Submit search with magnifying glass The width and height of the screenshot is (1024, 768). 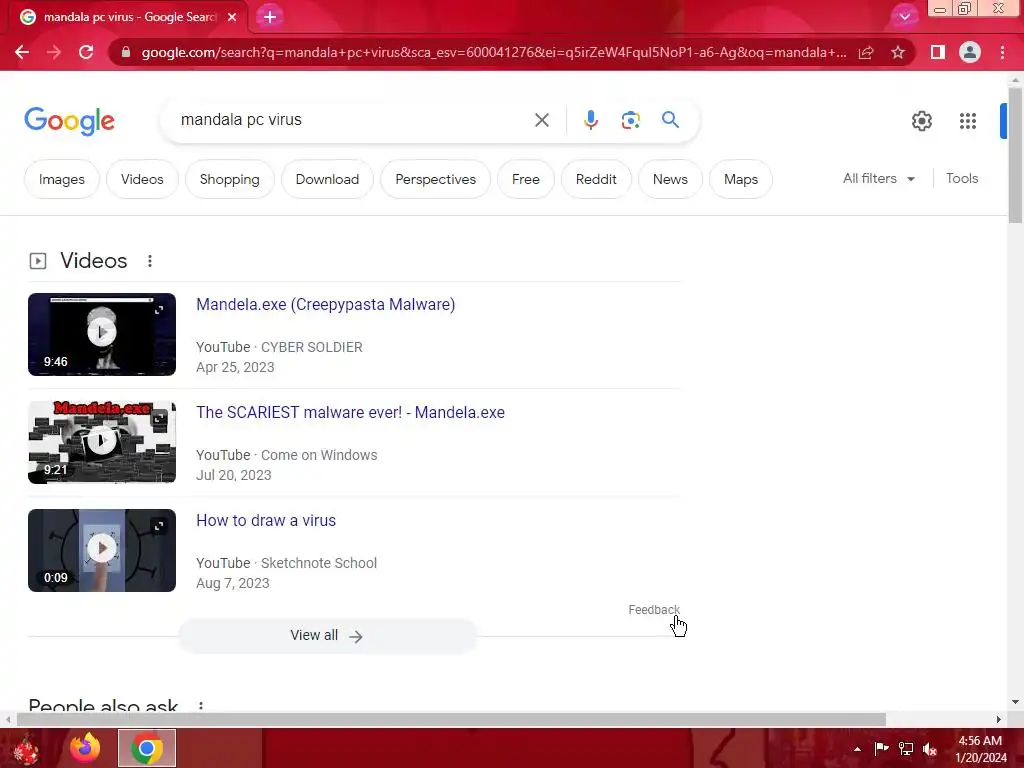pyautogui.click(x=670, y=120)
